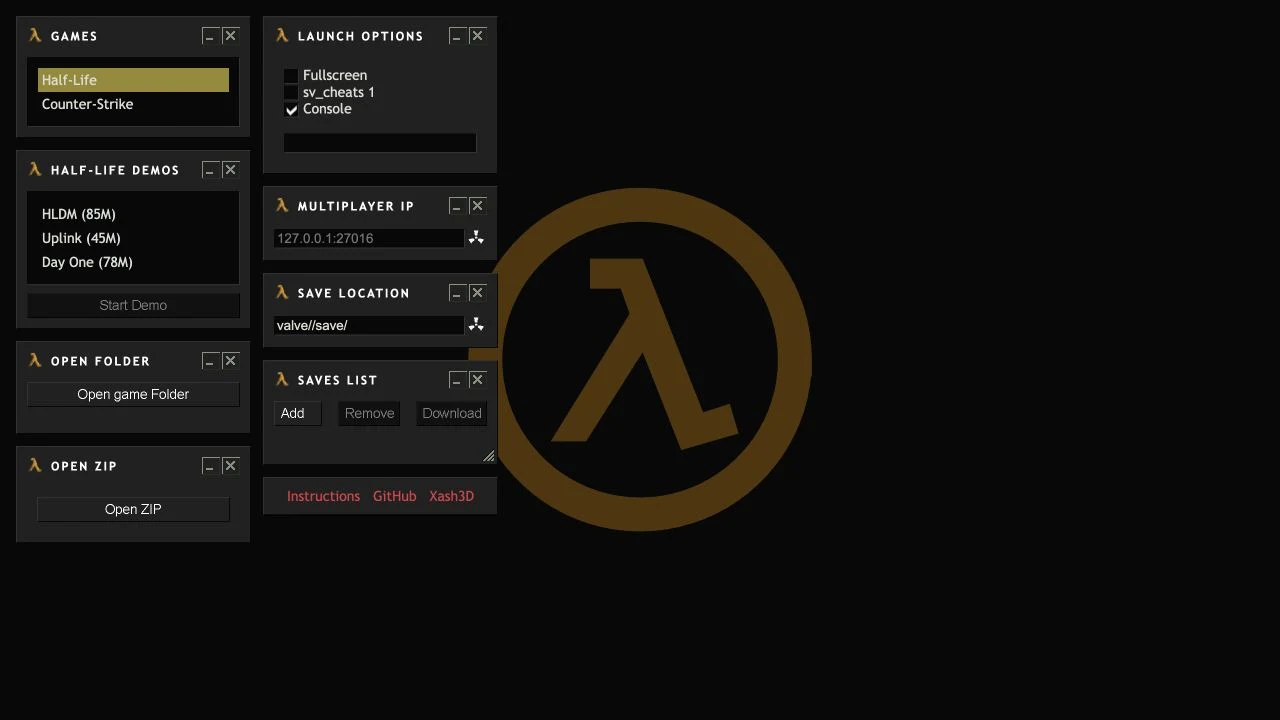
Task: Collapse the Games panel with minimize button
Action: 209,36
